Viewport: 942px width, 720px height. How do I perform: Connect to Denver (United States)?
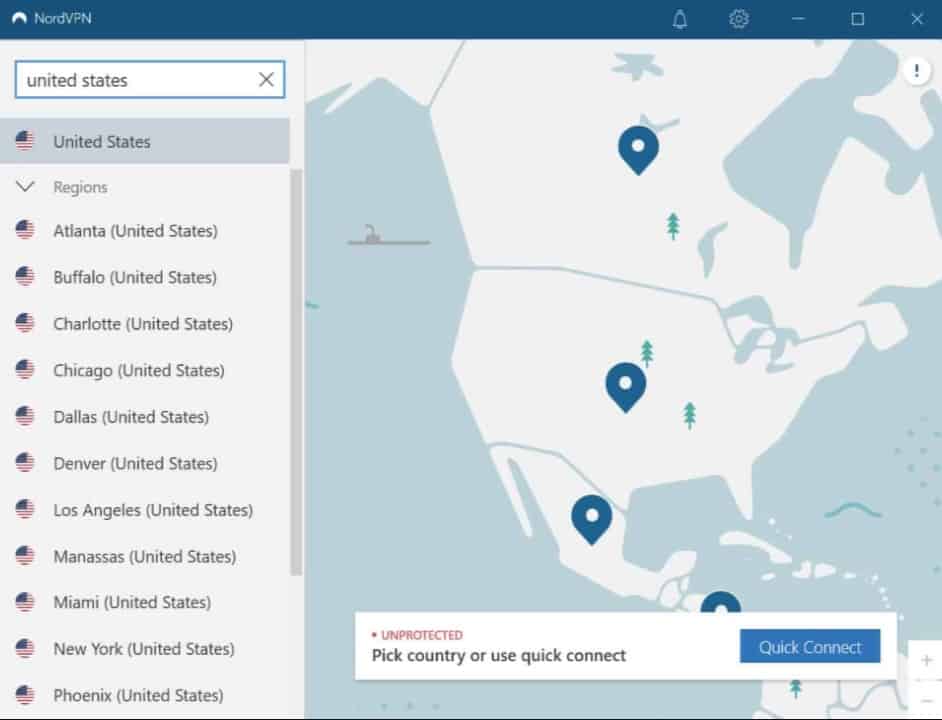click(x=145, y=463)
